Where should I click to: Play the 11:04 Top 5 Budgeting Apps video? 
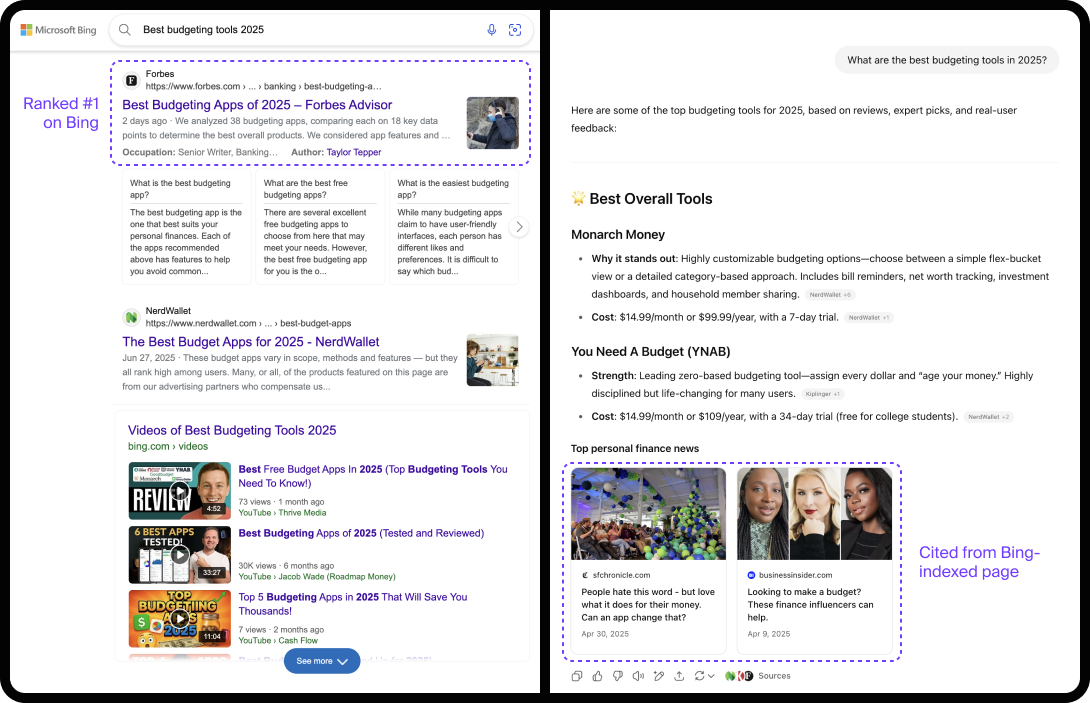[x=179, y=619]
